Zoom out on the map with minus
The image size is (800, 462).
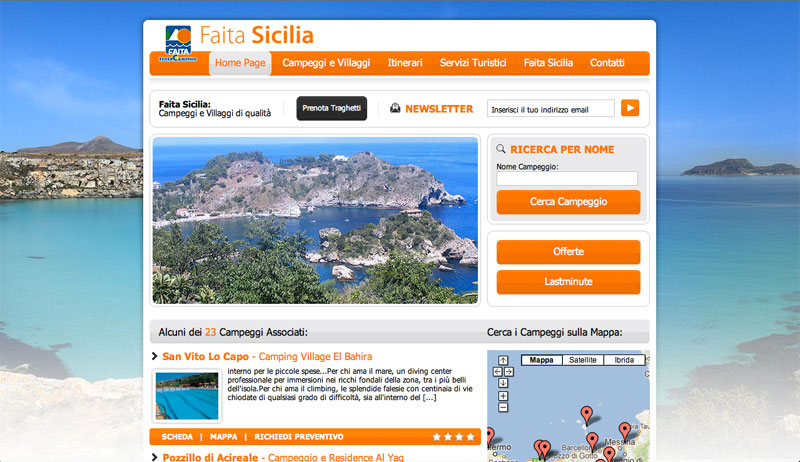click(503, 407)
